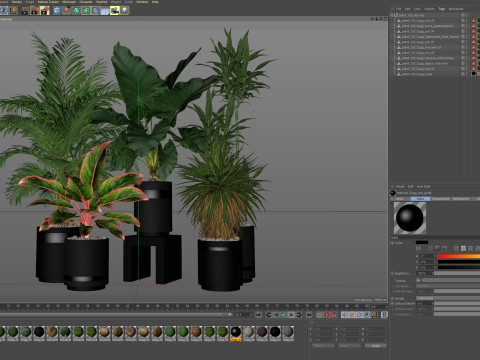
Task: Open the Render Settings clapperboard icon
Action: coord(45,11)
